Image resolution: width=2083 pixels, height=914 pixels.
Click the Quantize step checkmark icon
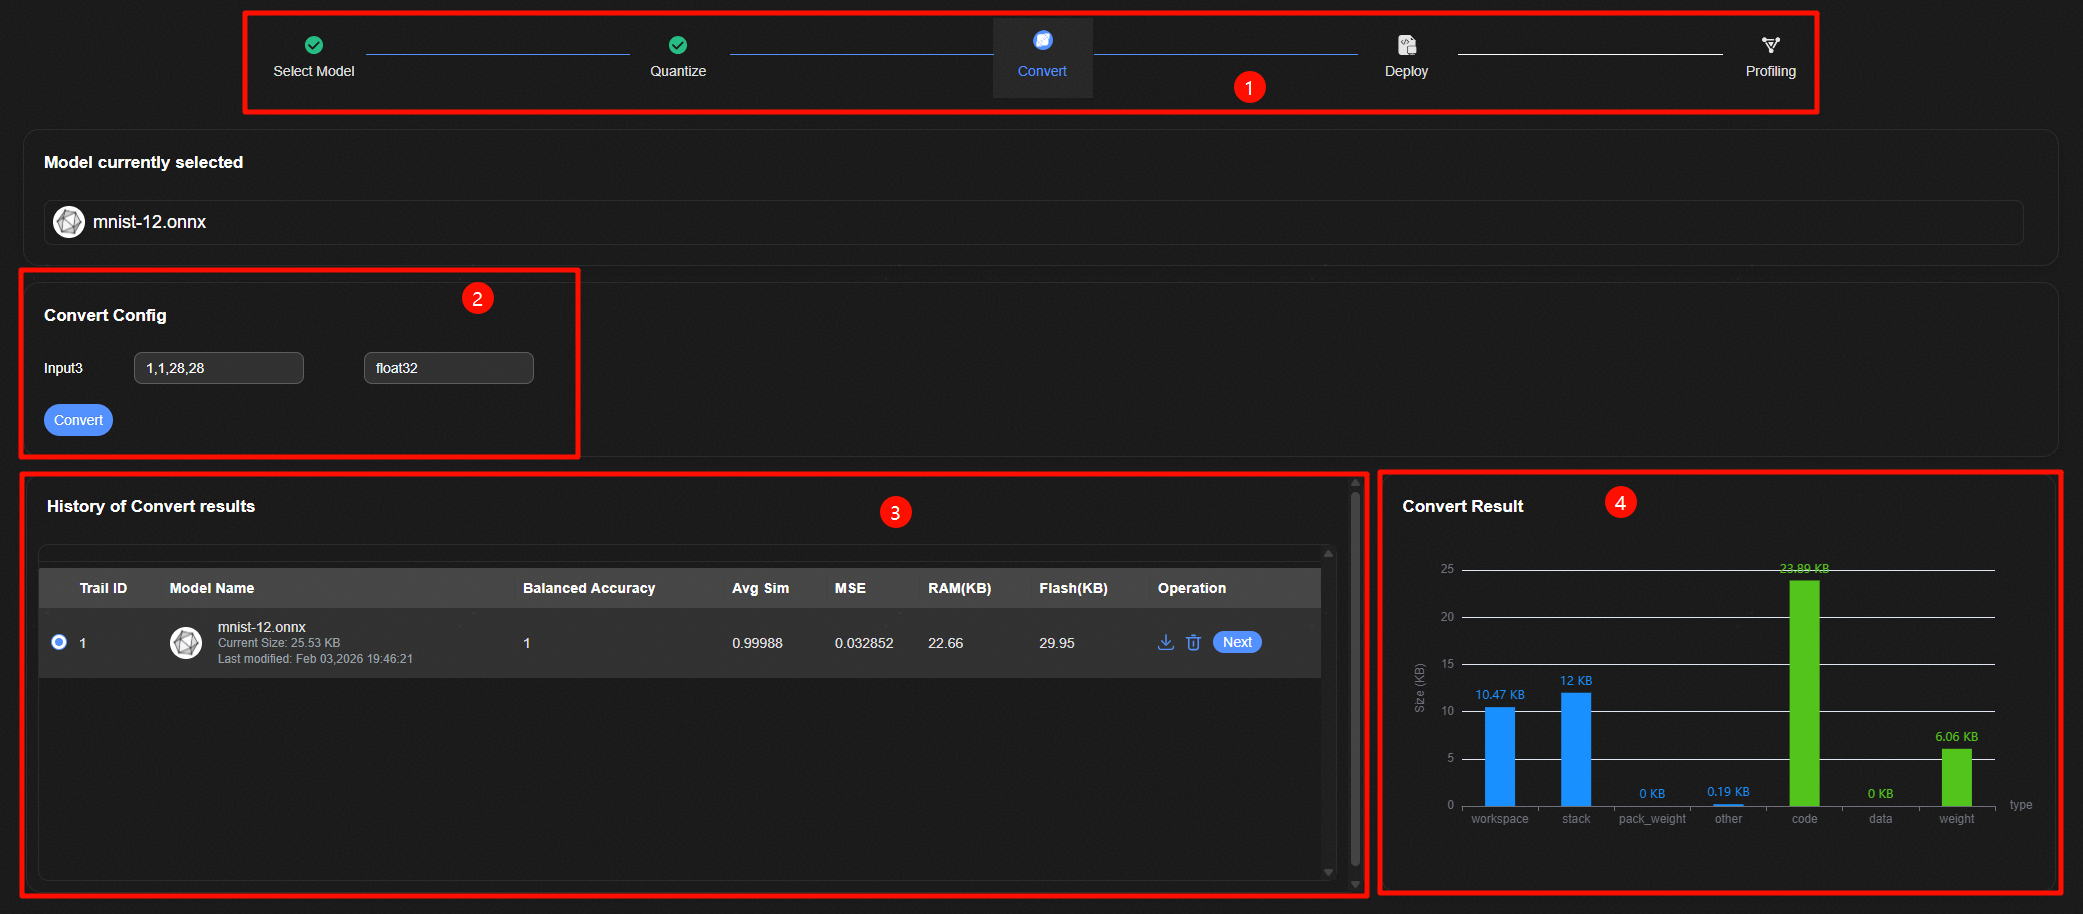point(677,45)
